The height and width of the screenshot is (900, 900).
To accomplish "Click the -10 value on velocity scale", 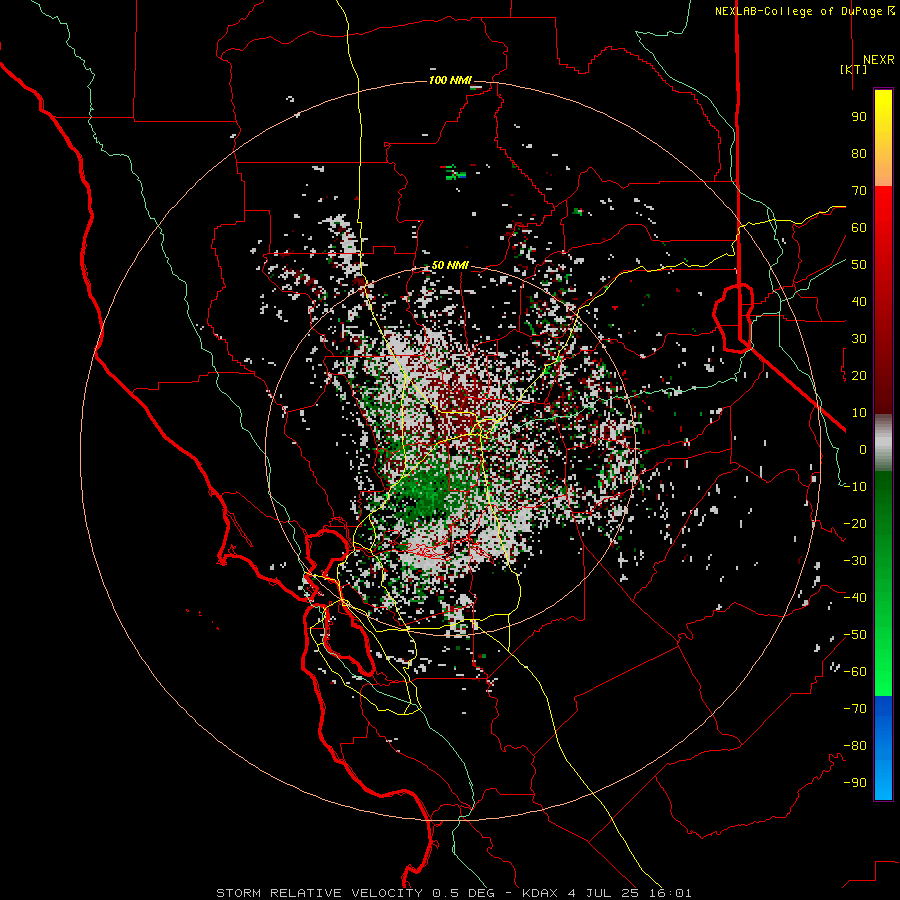I will pyautogui.click(x=855, y=487).
